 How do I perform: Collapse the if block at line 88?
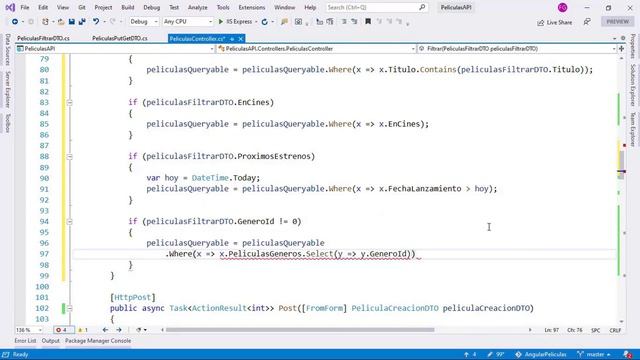(69, 156)
